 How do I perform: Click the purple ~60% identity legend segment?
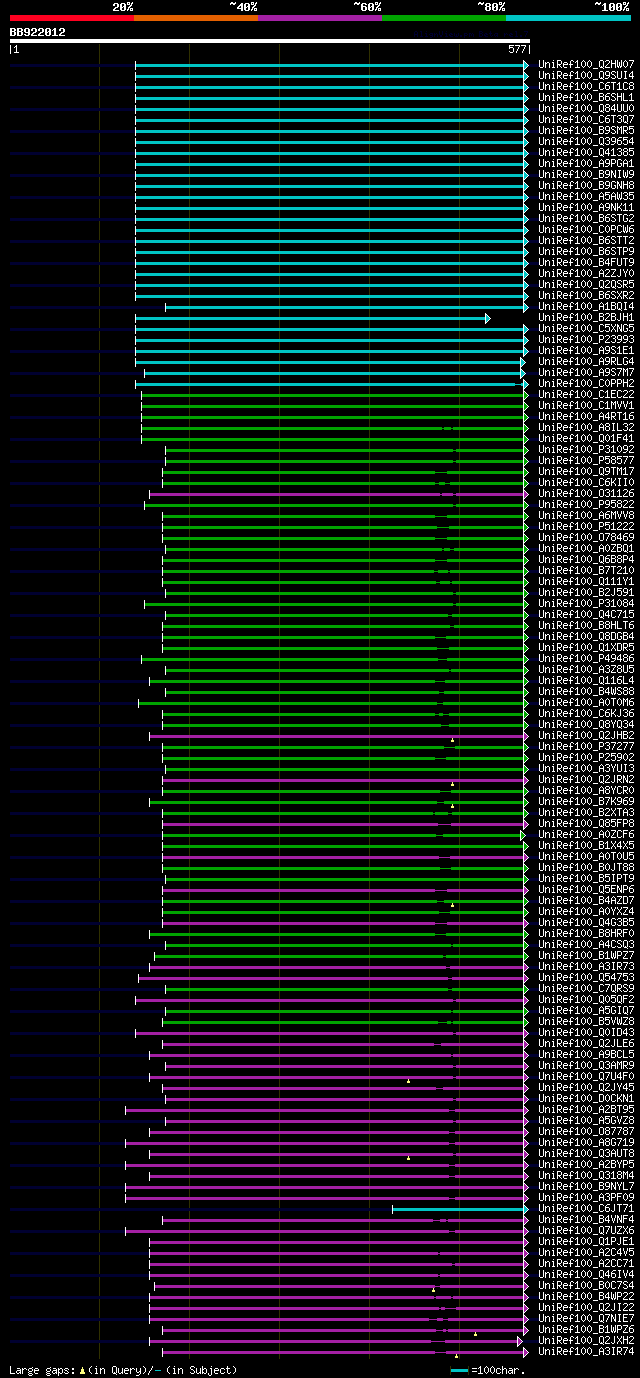click(x=320, y=17)
